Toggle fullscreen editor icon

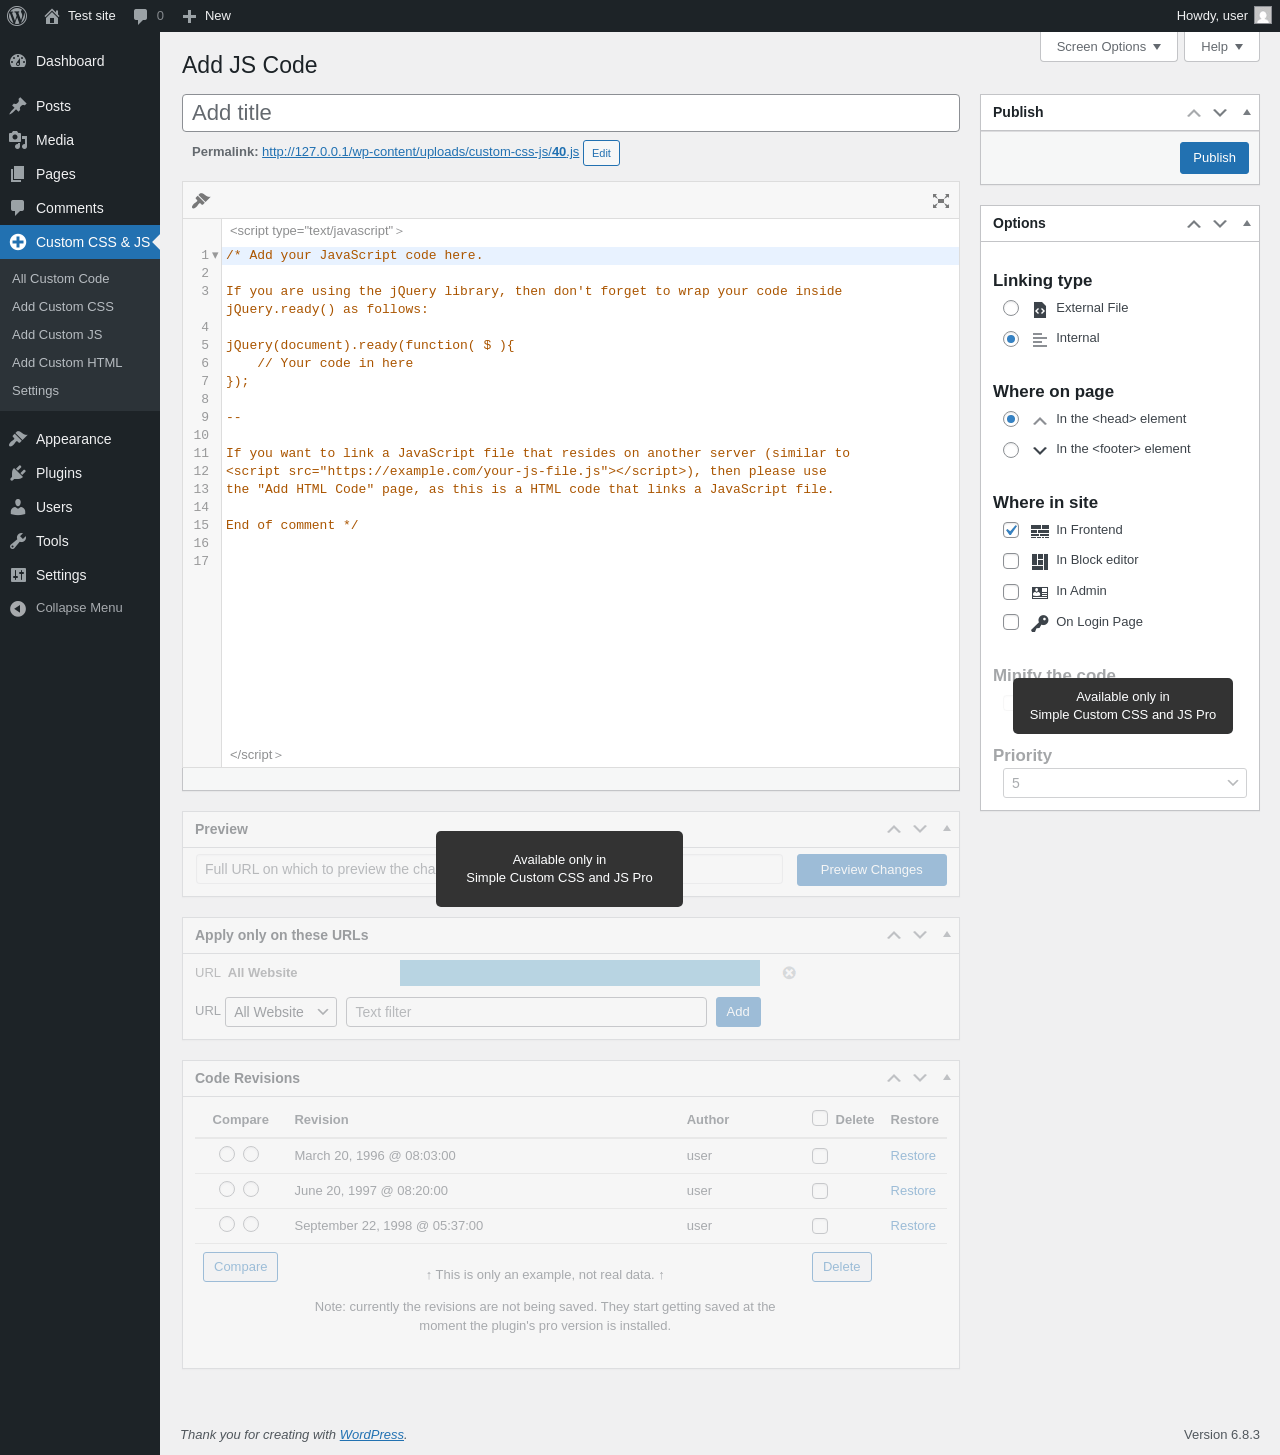tap(941, 201)
